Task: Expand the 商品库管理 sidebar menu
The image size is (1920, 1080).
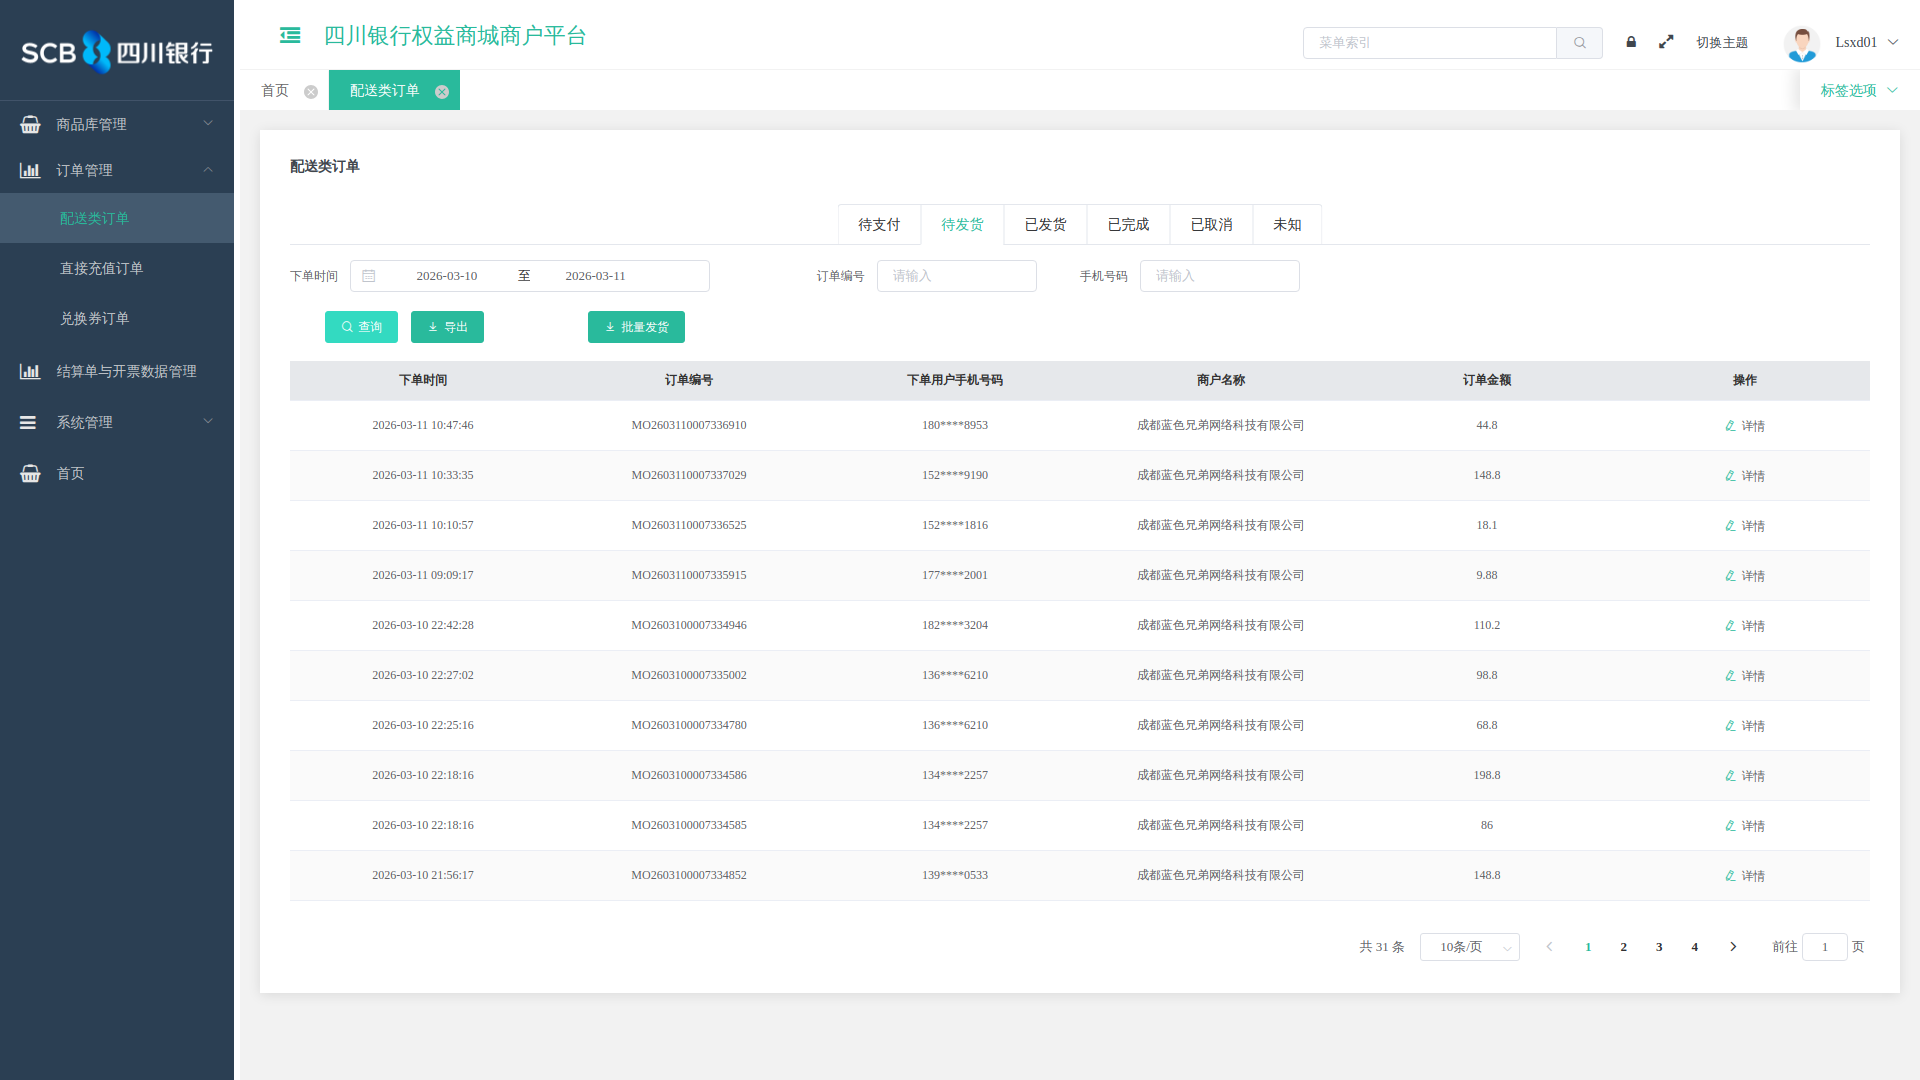Action: 117,124
